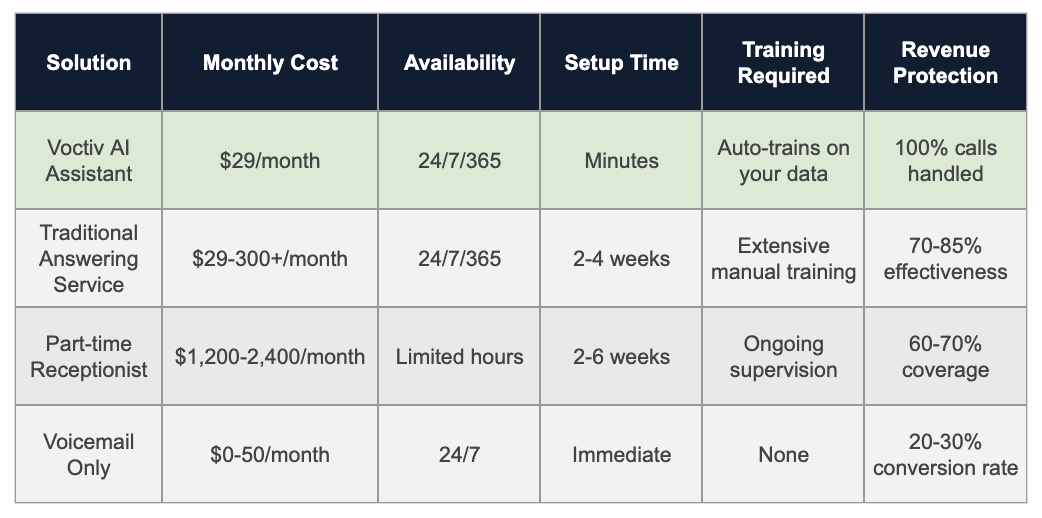This screenshot has height=518, width=1042.
Task: Click the $29/month price cell
Action: [x=270, y=160]
